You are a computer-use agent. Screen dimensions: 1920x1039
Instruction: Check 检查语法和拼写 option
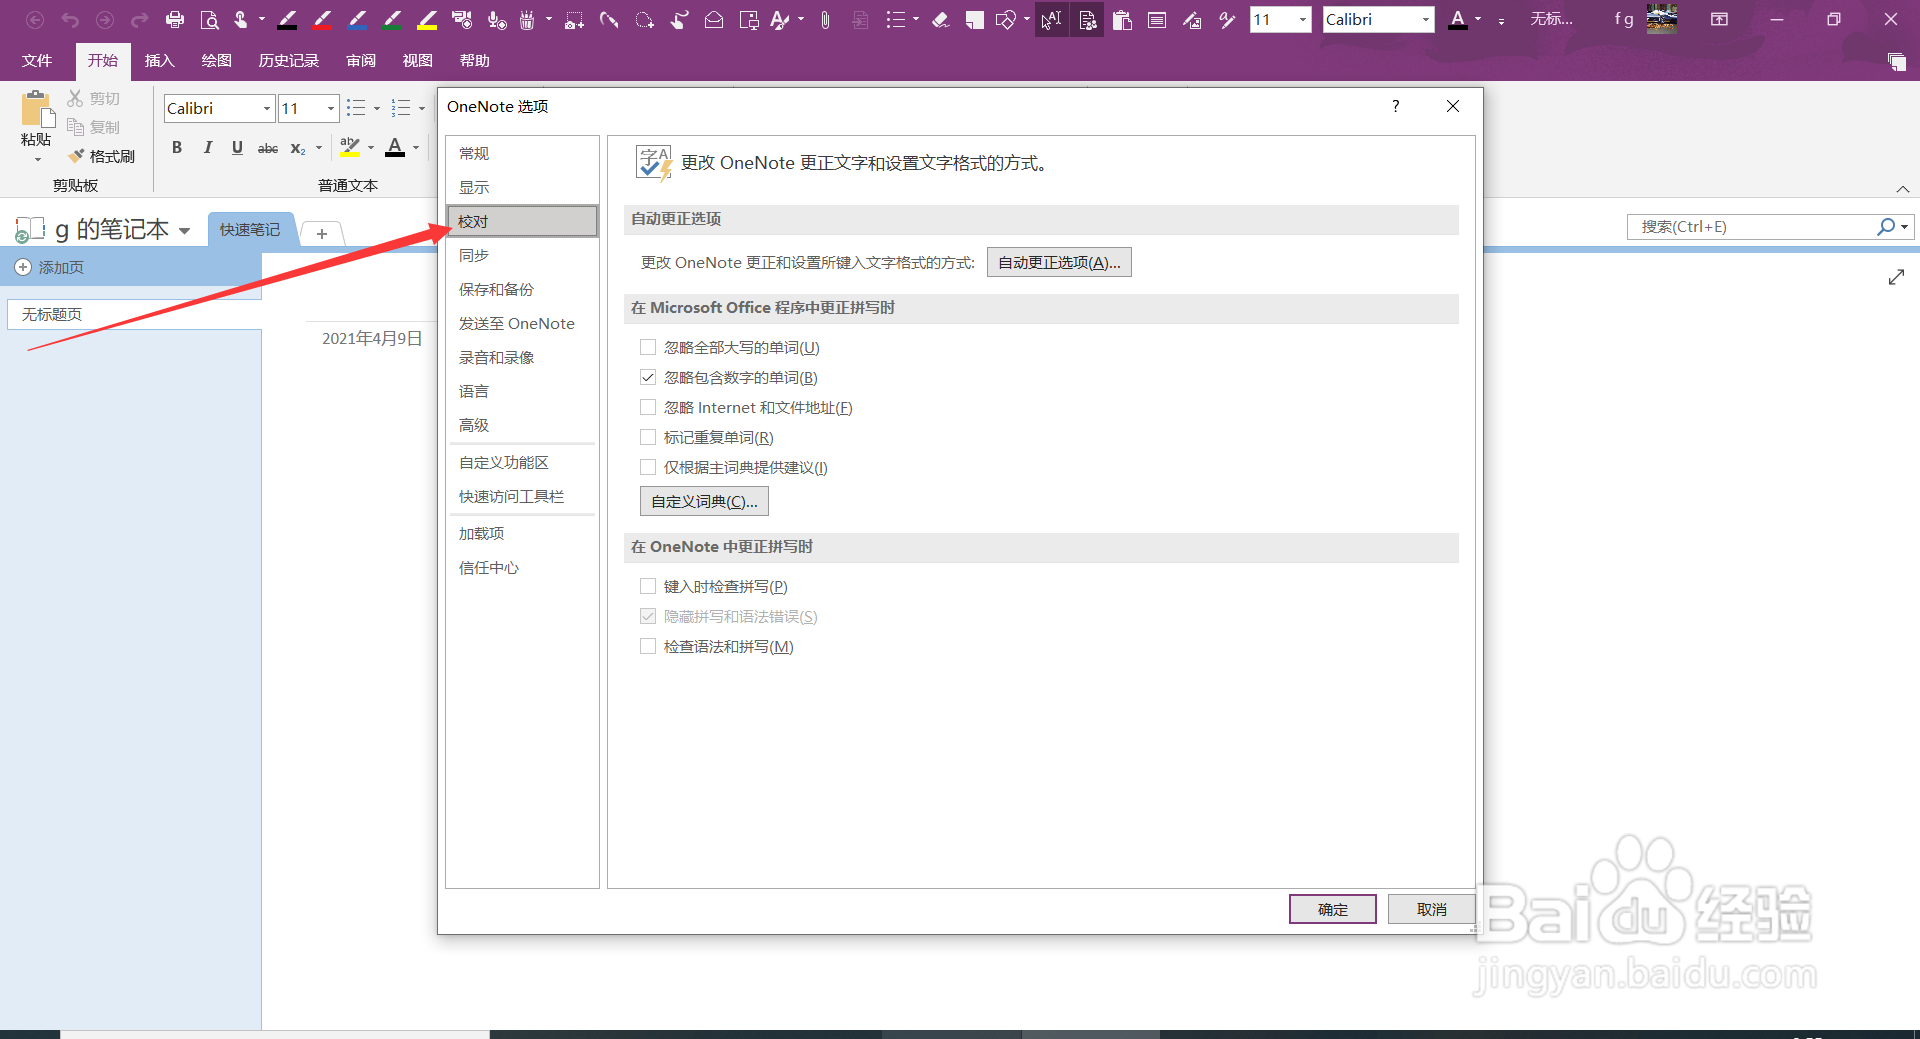[x=648, y=646]
